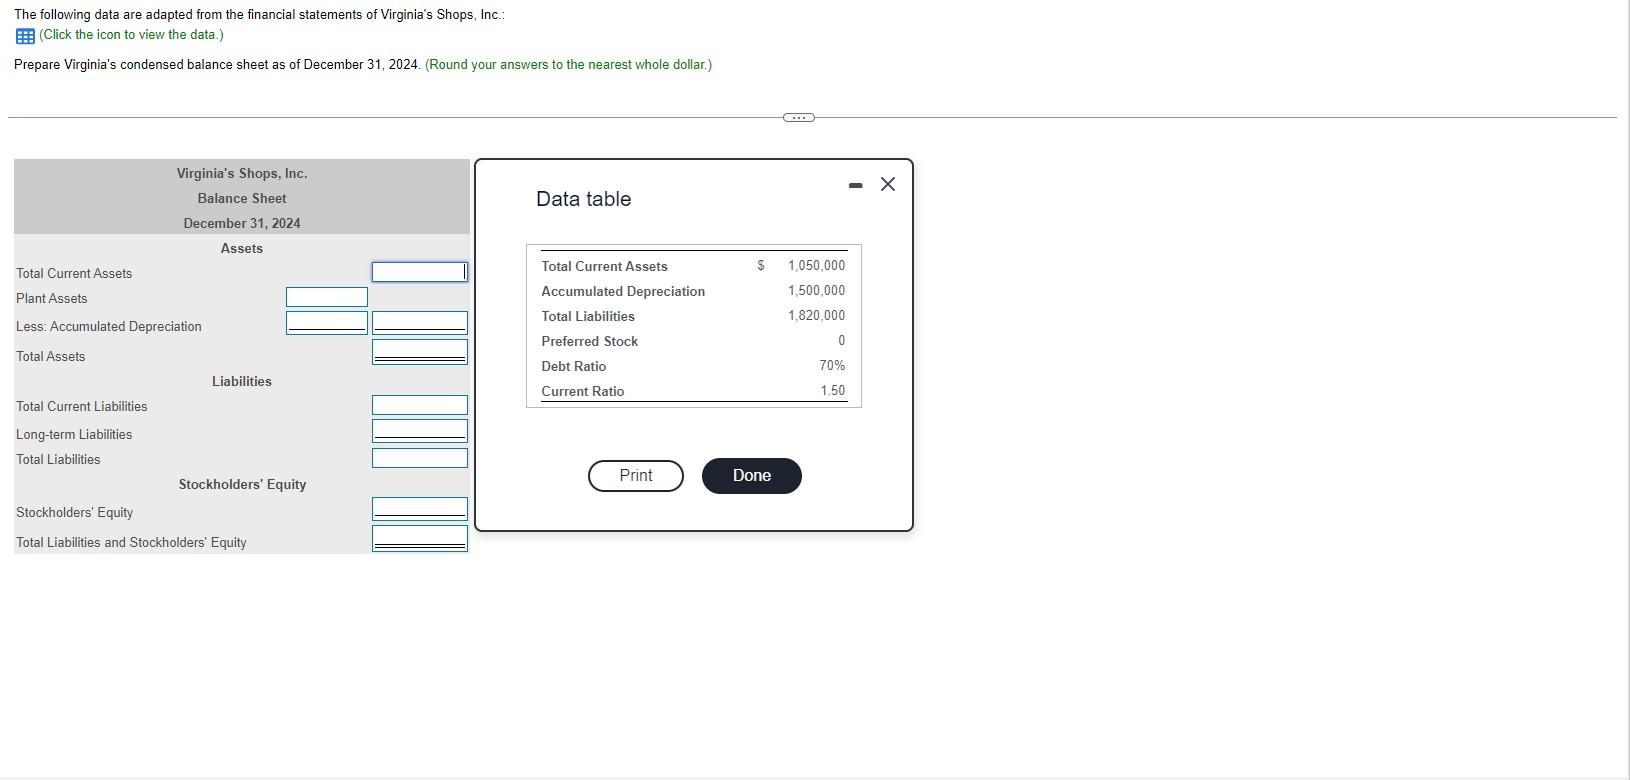Click the dollar sign in data table
Viewport: 1630px width, 780px height.
tap(761, 266)
